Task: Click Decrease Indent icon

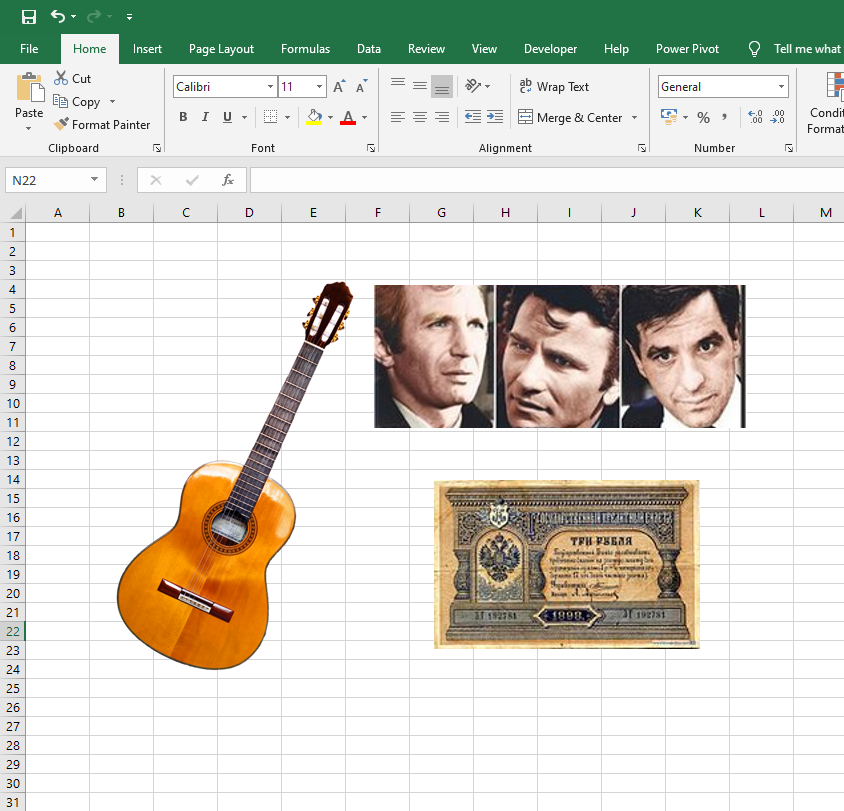Action: pyautogui.click(x=473, y=117)
